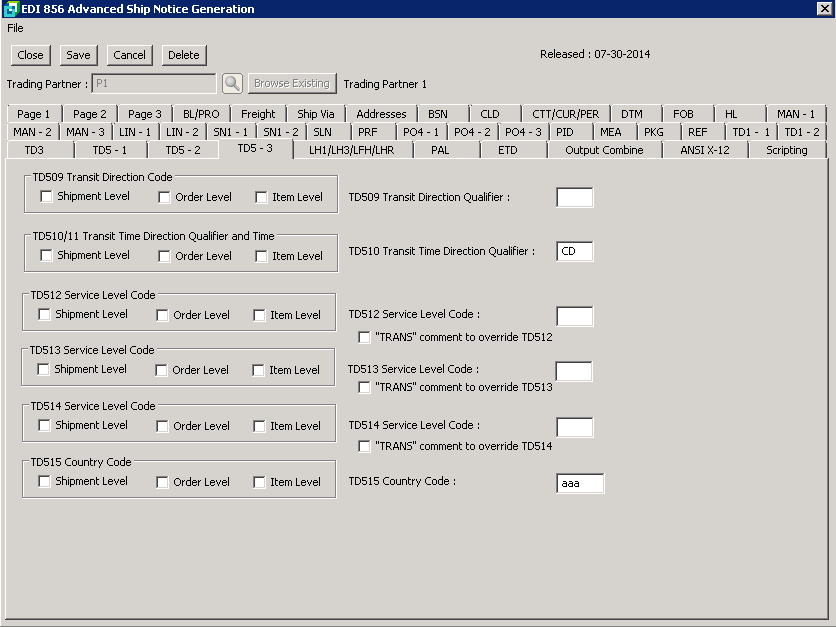Viewport: 836px width, 627px height.
Task: Open the ANSI X-12 tab
Action: click(704, 150)
